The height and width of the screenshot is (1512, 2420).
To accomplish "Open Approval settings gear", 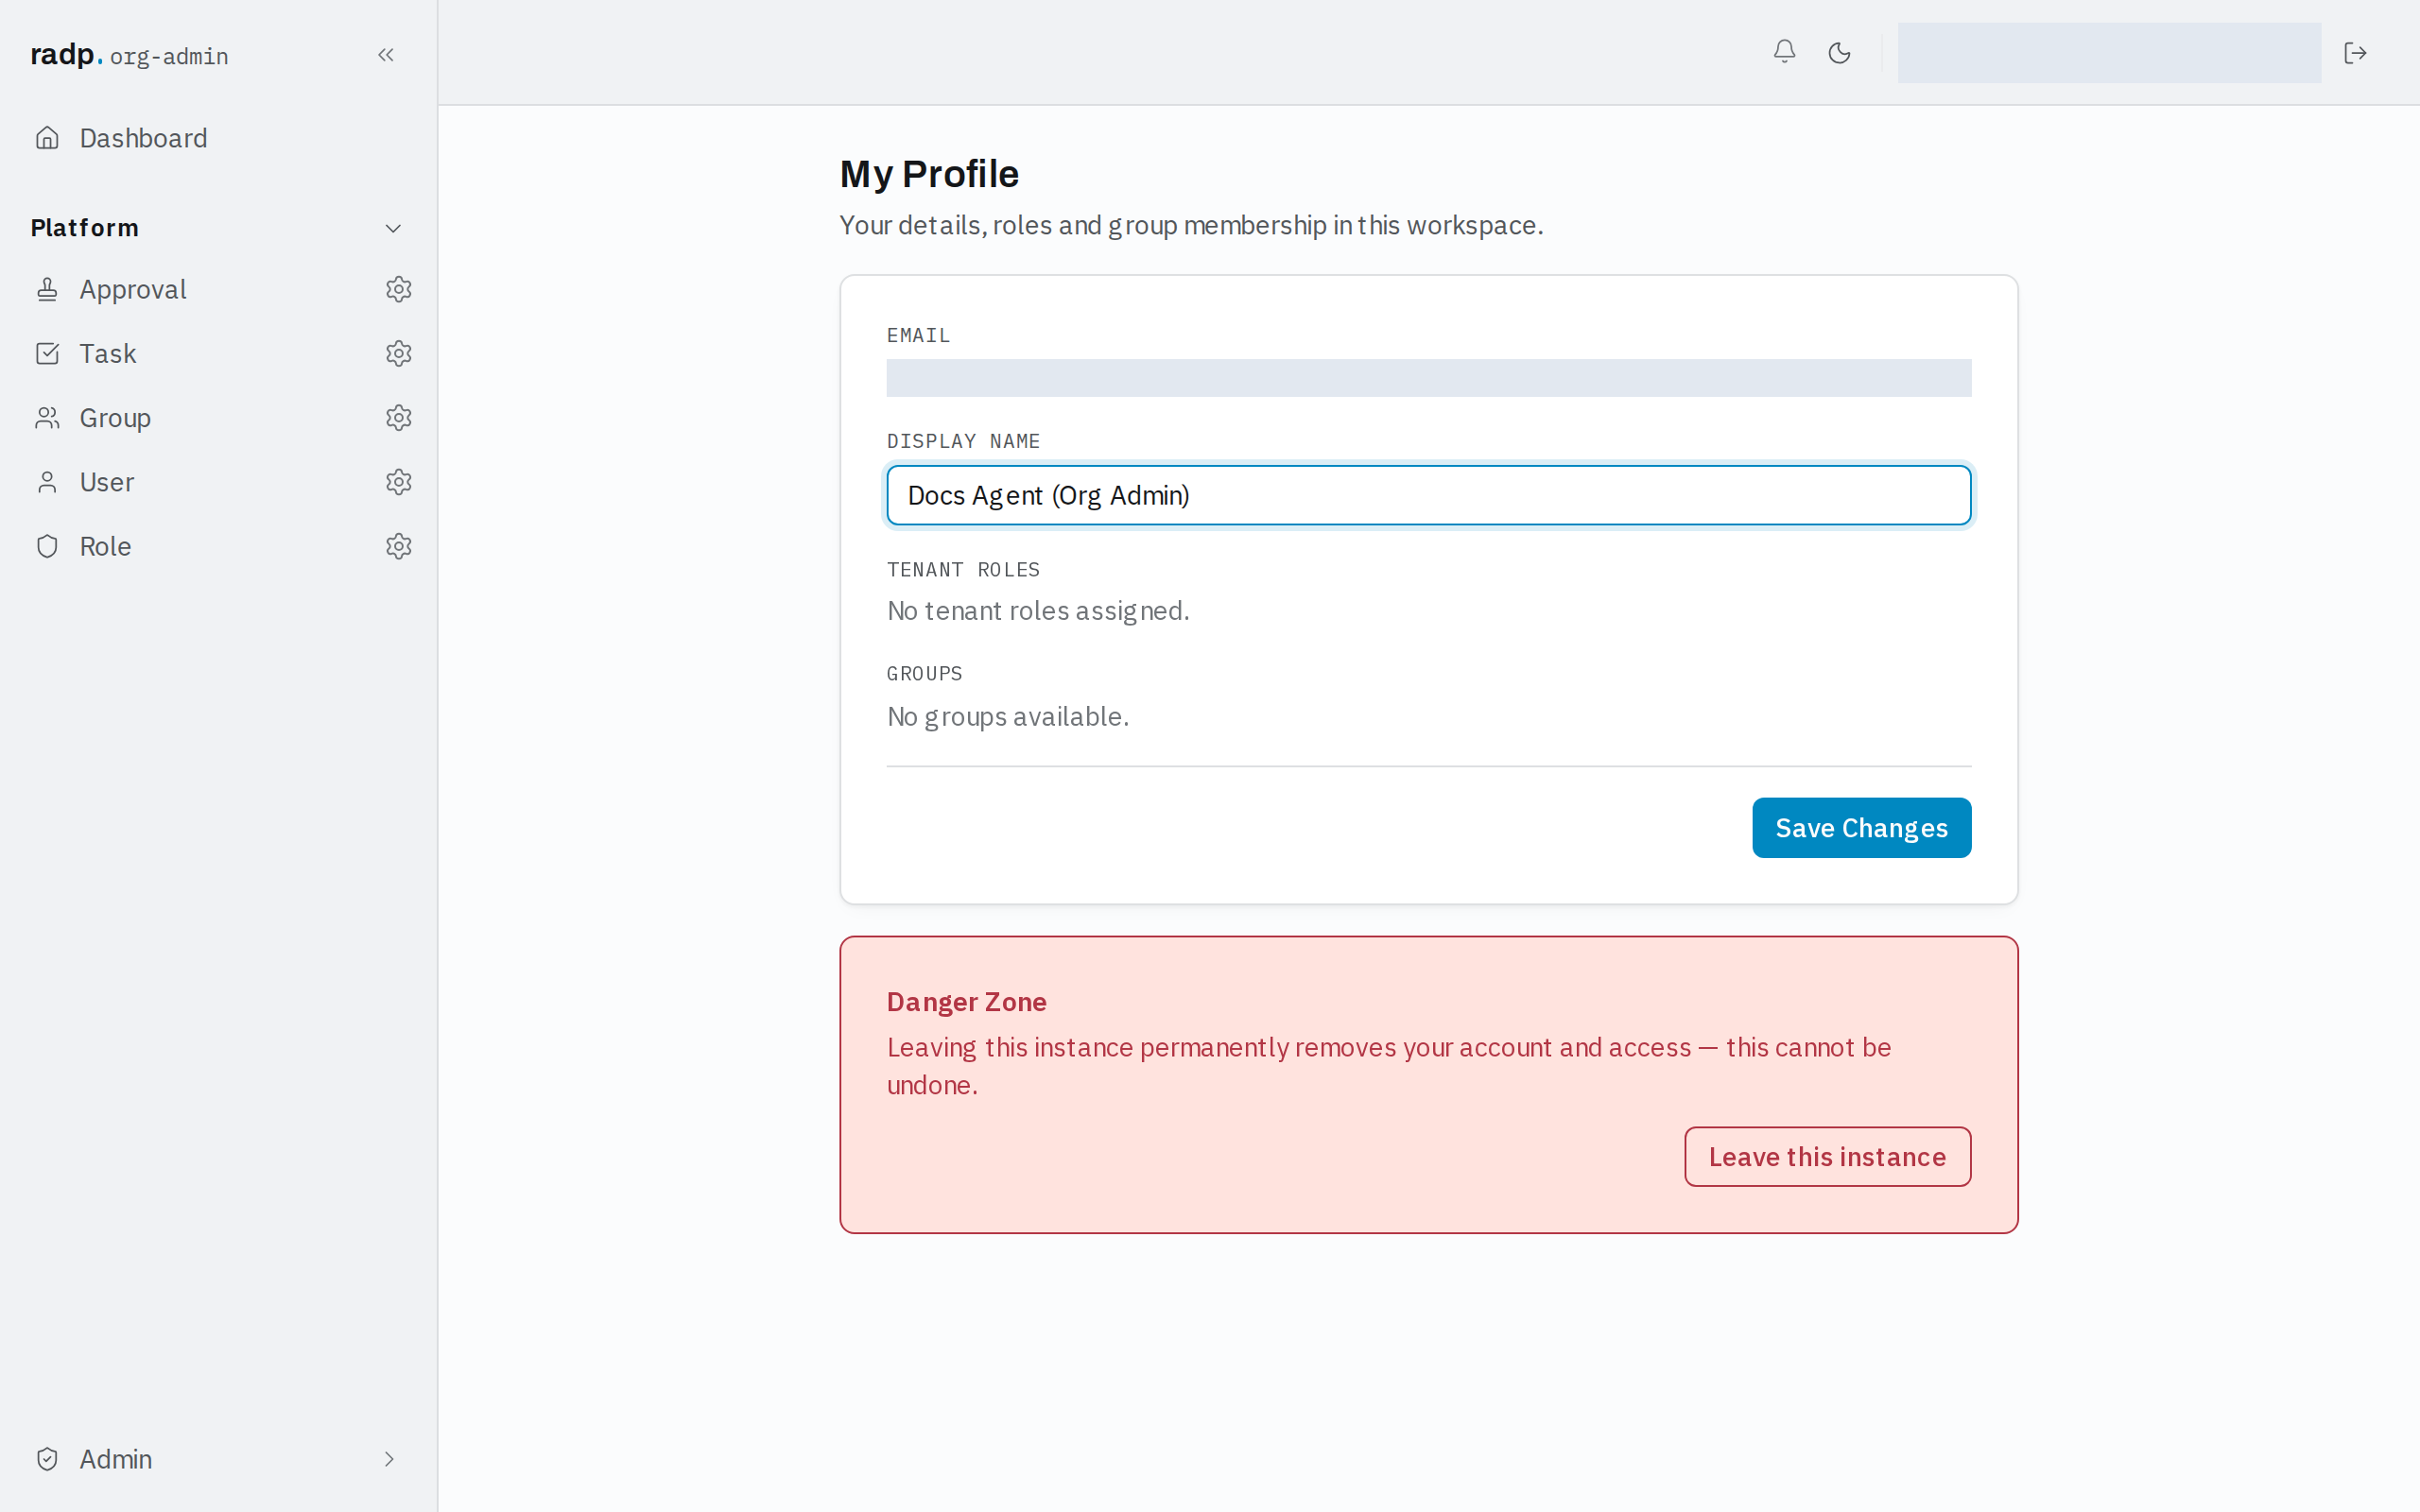I will click(398, 289).
